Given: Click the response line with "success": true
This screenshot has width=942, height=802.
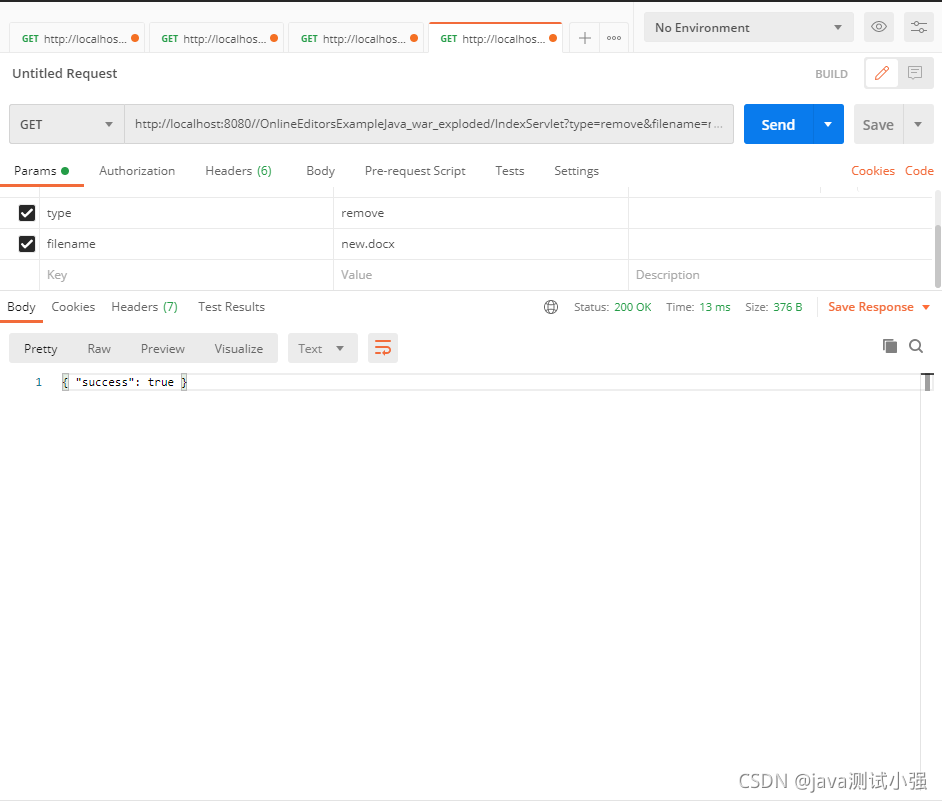Looking at the screenshot, I should (125, 382).
